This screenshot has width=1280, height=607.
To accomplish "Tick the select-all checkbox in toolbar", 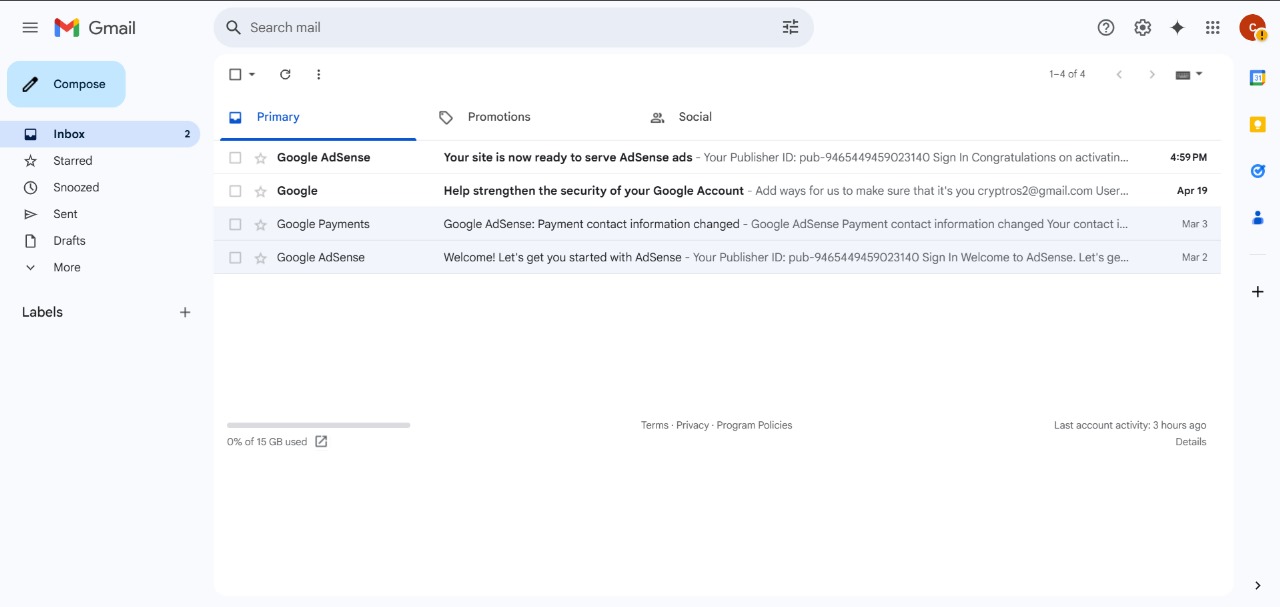I will (235, 74).
